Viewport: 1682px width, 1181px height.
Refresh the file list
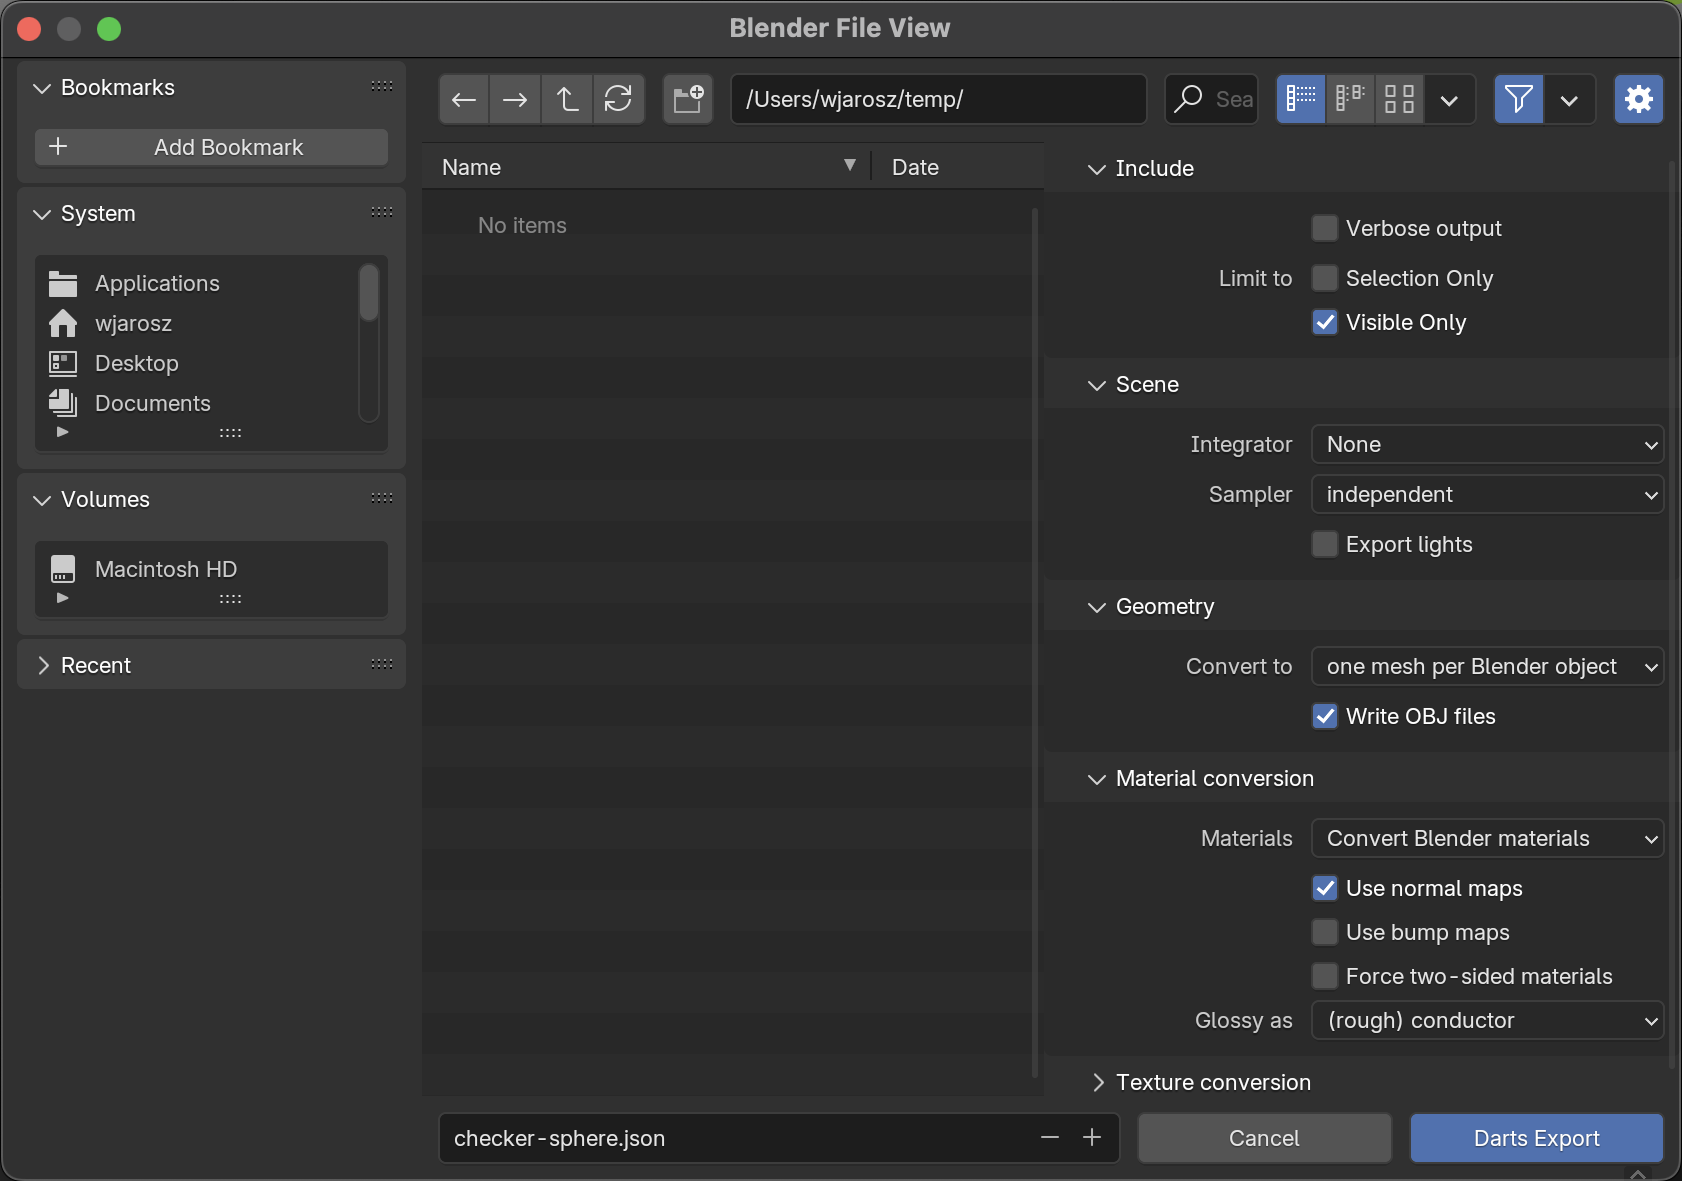click(618, 99)
